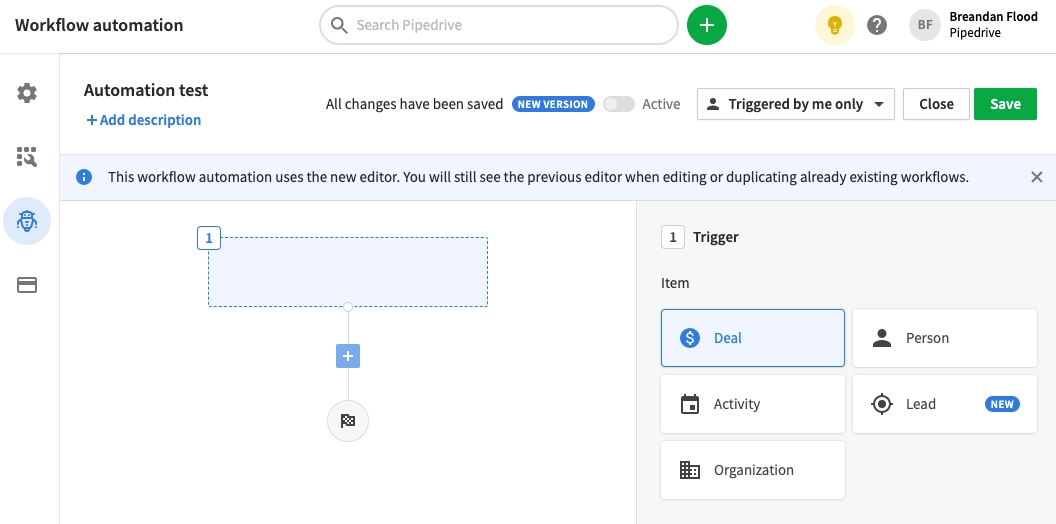
Task: Click the search magnifier icon
Action: [340, 26]
